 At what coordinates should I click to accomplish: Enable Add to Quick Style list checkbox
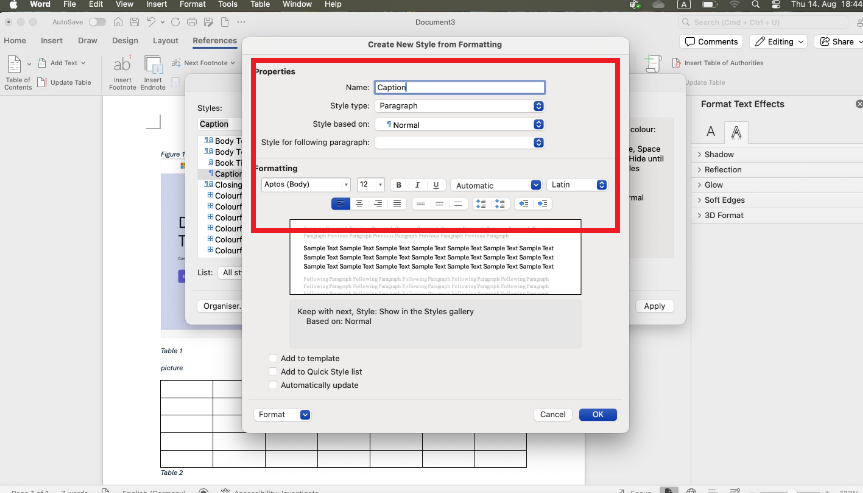[272, 372]
